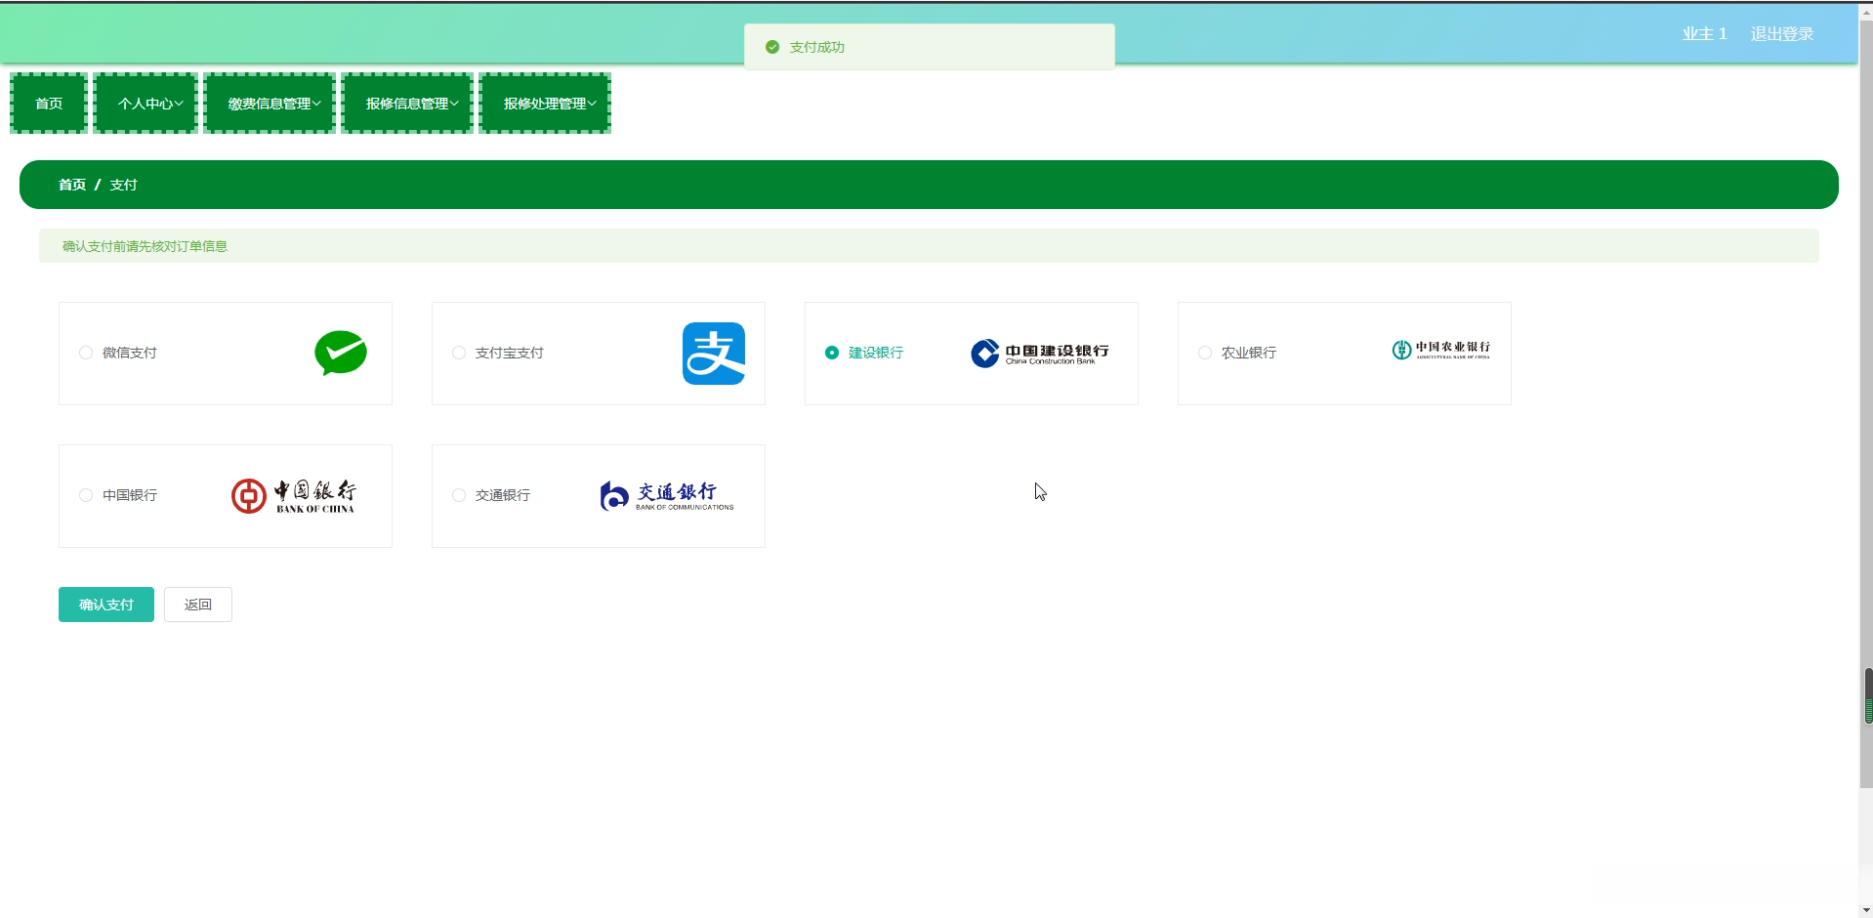Image resolution: width=1873 pixels, height=918 pixels.
Task: Select the 农业银行 radio button
Action: coord(1205,353)
